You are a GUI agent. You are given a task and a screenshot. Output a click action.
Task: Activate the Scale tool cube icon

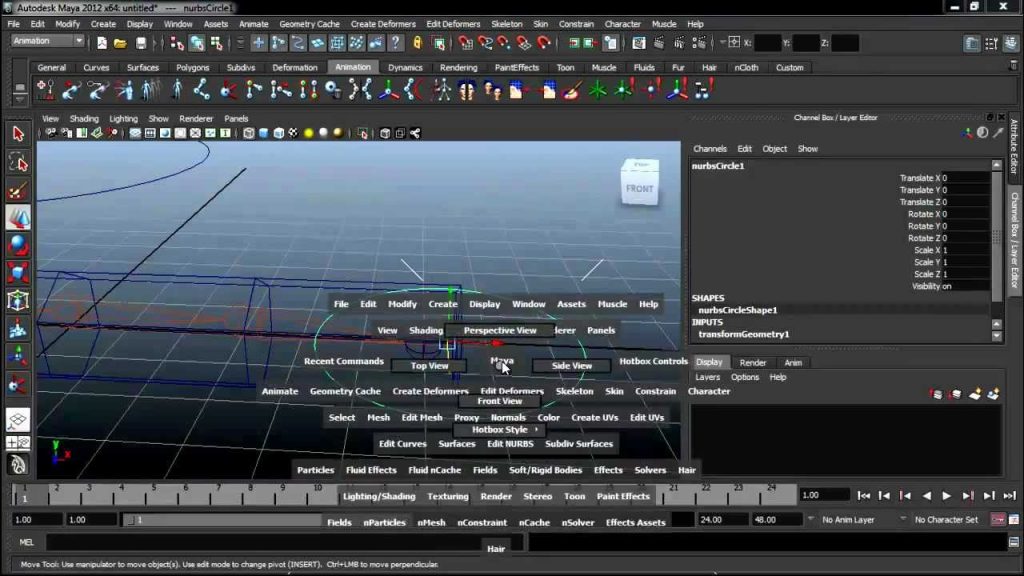[x=18, y=274]
